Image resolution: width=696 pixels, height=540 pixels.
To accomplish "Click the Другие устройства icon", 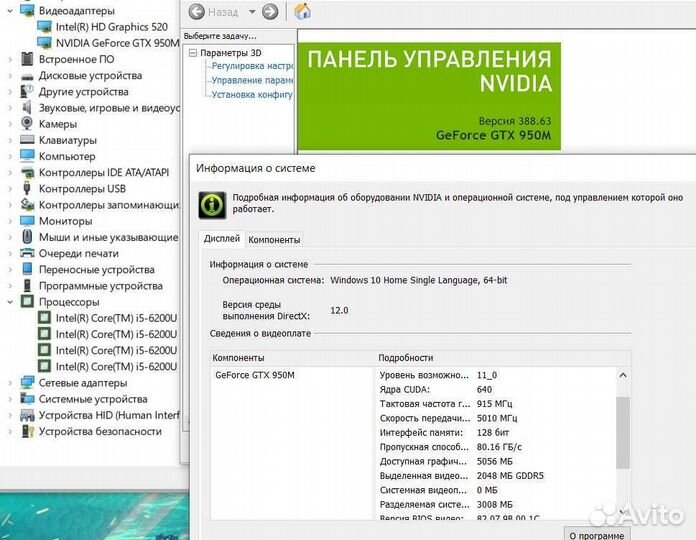I will point(27,91).
